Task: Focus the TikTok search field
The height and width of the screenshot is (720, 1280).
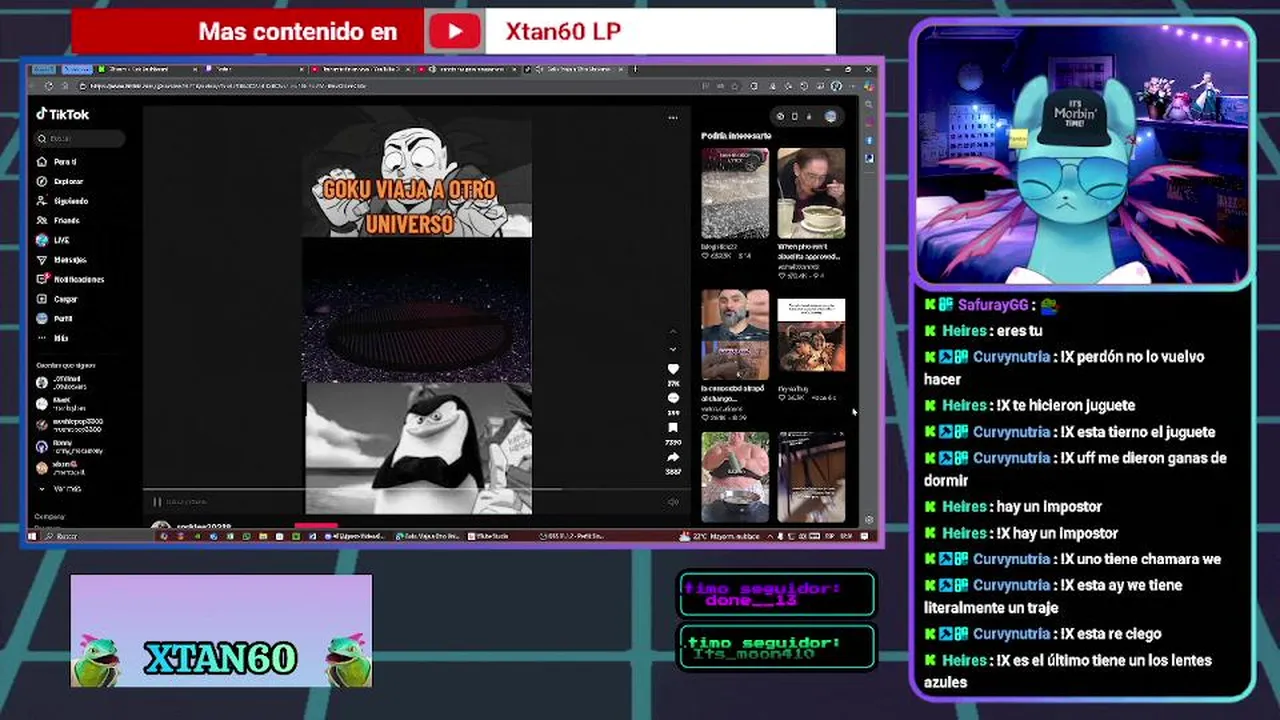Action: coord(80,139)
